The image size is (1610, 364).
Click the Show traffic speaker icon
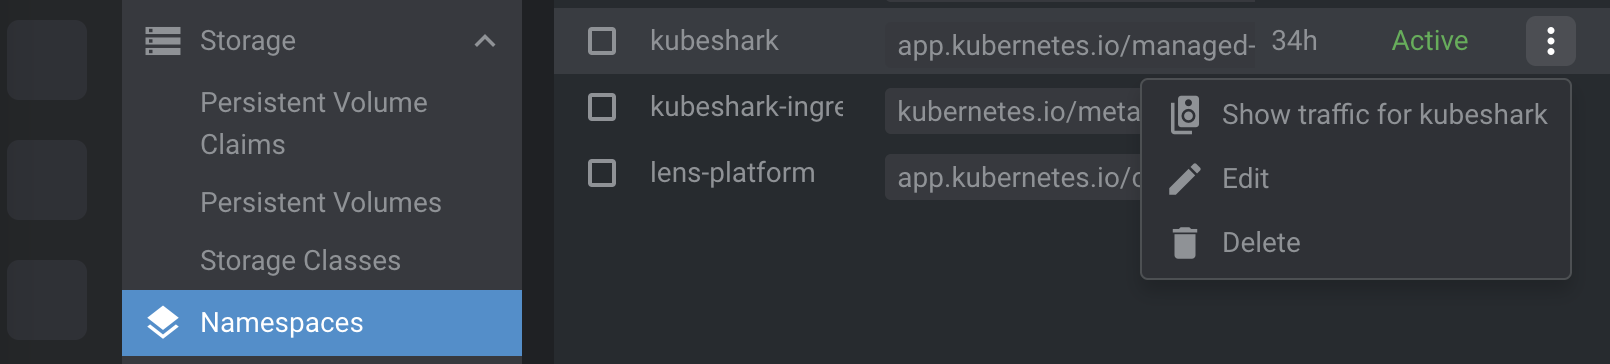pyautogui.click(x=1185, y=115)
